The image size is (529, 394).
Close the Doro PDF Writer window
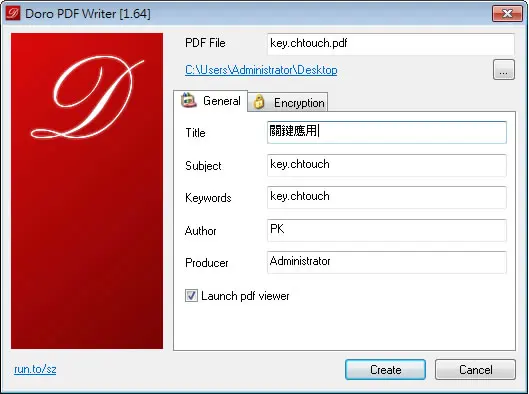coord(507,13)
